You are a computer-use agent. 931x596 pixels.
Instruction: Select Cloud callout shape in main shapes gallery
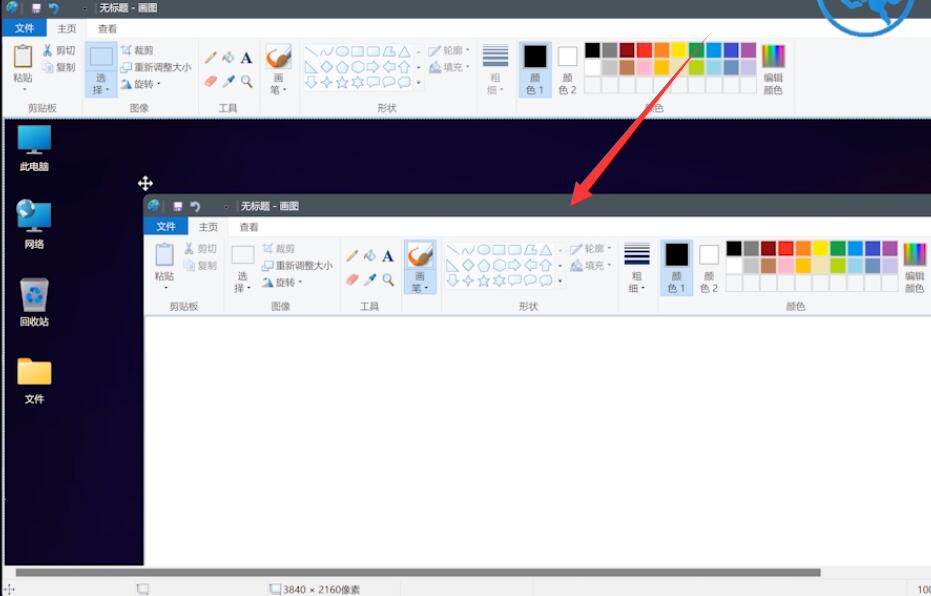point(404,83)
